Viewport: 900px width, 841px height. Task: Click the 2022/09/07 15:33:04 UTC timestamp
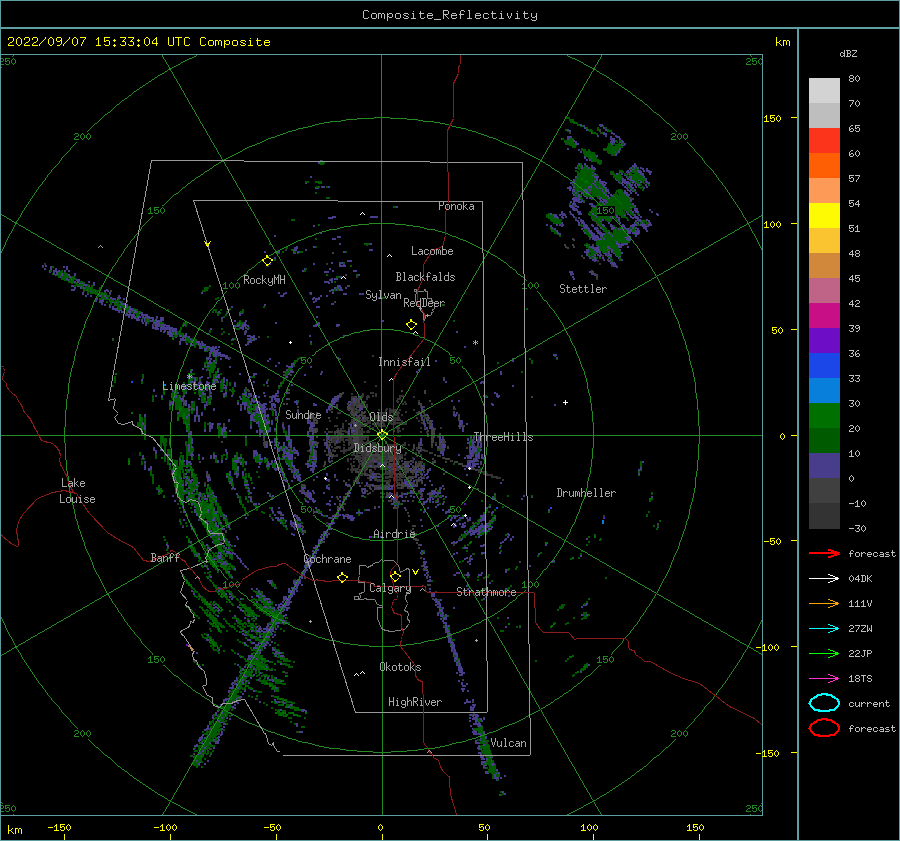tap(138, 42)
